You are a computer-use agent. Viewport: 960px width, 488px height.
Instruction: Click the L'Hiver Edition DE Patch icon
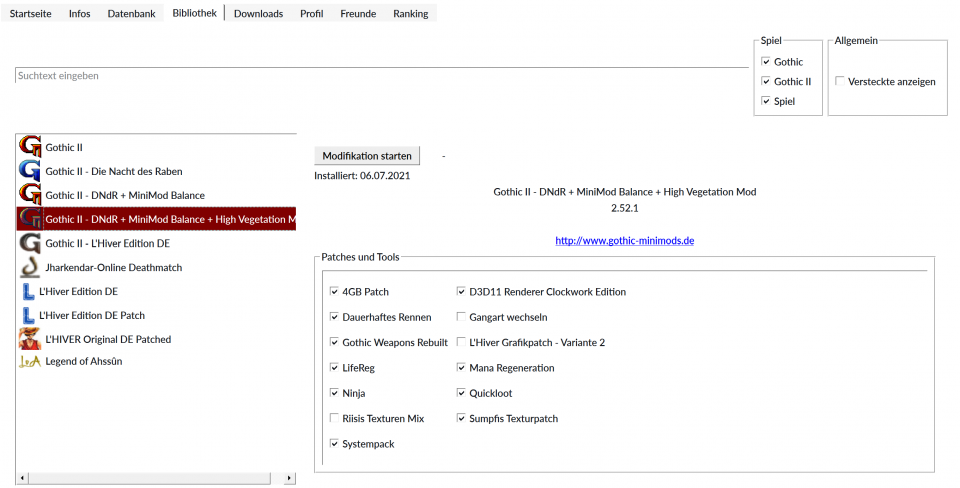[x=28, y=315]
